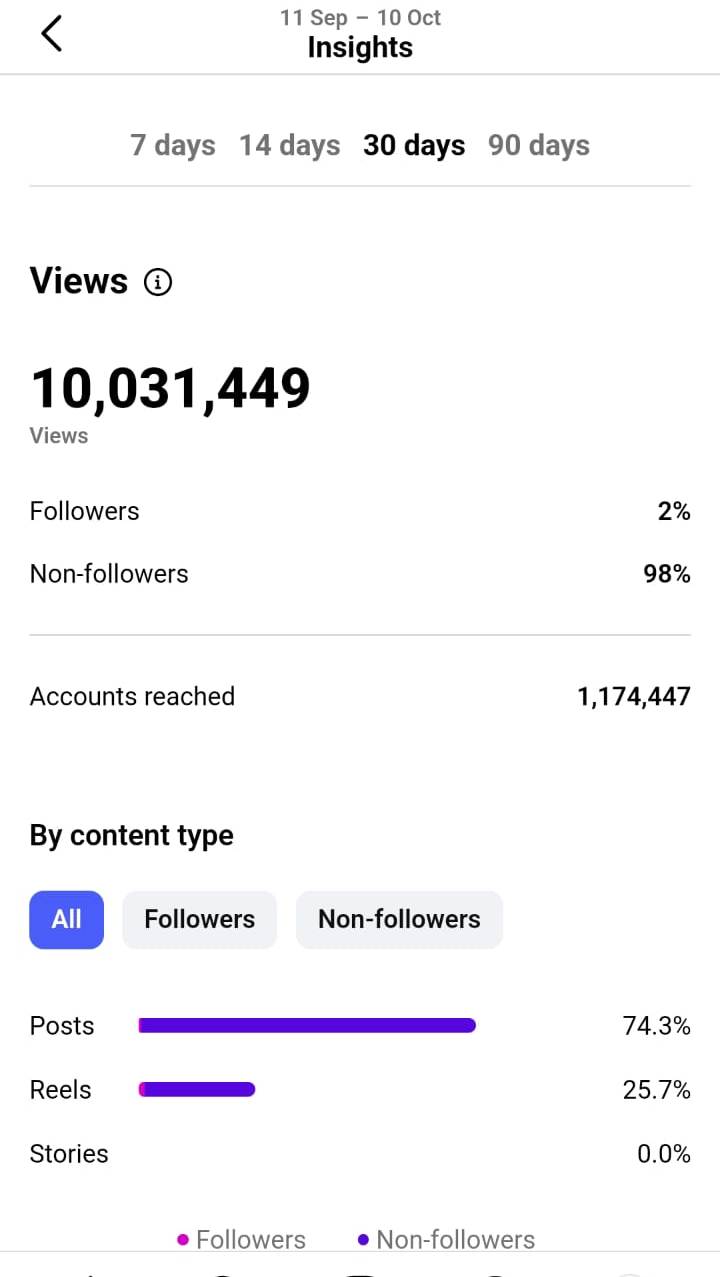
Task: Switch to the 7 days range
Action: 173,146
